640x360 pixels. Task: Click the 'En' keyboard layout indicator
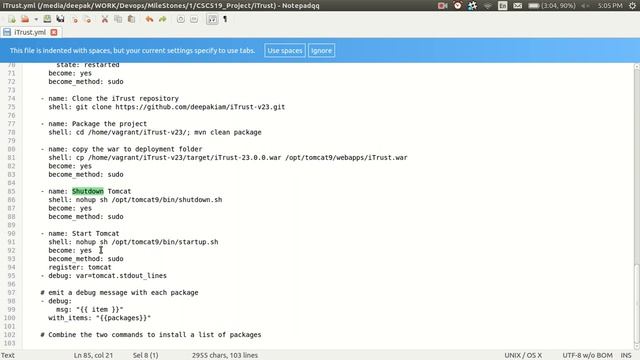(502, 6)
